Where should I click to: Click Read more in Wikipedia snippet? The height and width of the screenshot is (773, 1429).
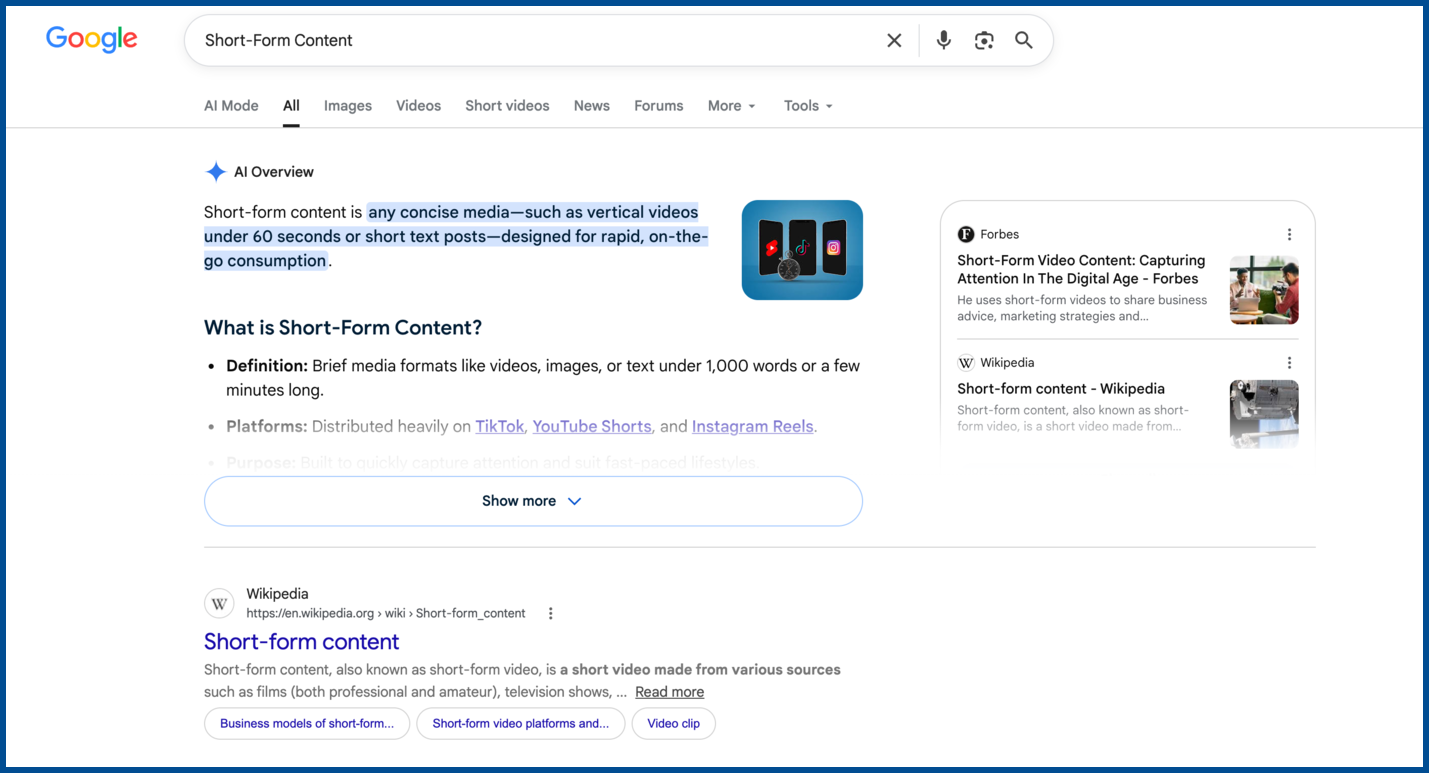(669, 692)
